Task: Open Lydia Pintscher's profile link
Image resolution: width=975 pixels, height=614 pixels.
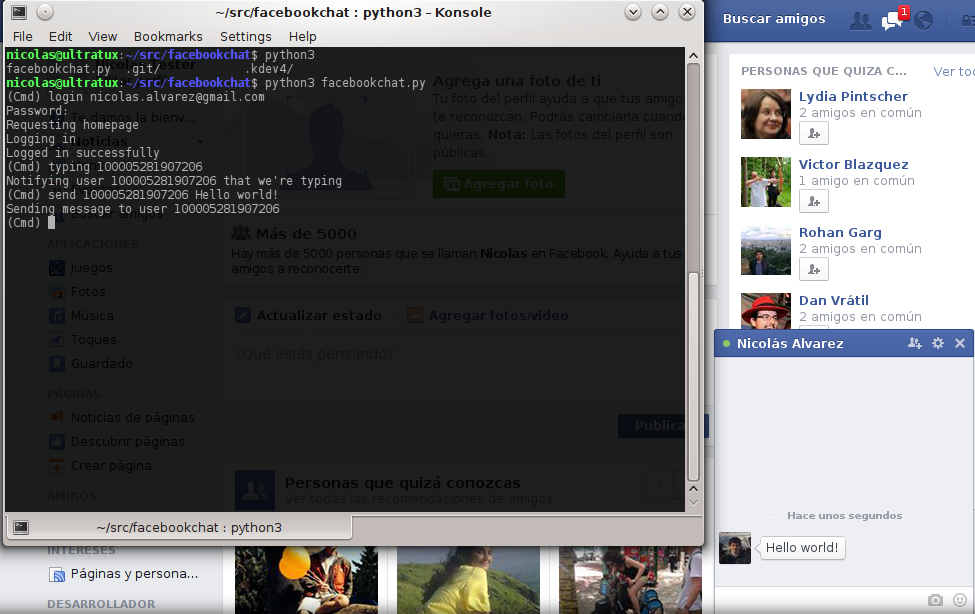Action: pos(853,96)
